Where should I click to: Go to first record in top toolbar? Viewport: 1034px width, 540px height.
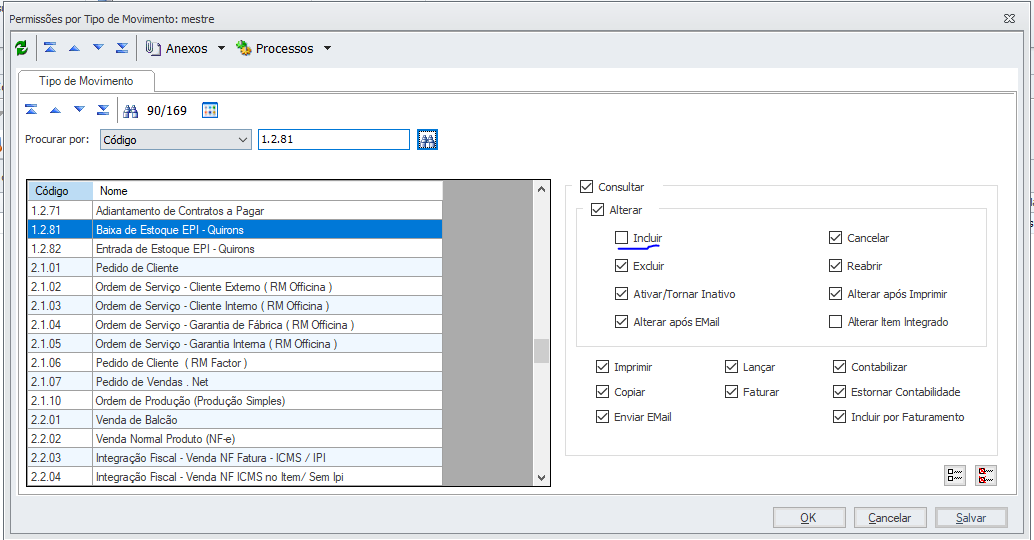pyautogui.click(x=50, y=48)
